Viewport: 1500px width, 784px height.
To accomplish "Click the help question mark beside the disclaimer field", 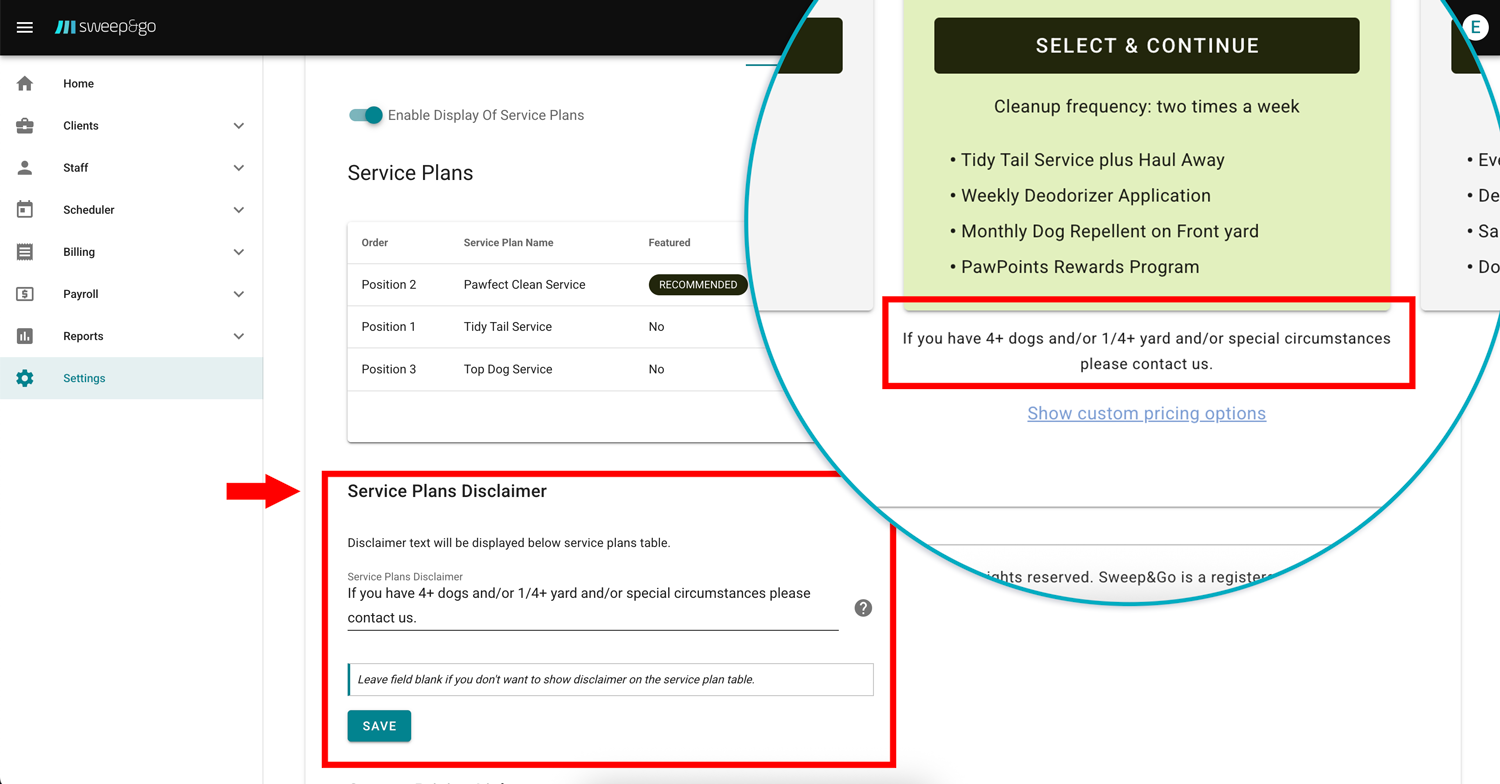I will pos(862,607).
